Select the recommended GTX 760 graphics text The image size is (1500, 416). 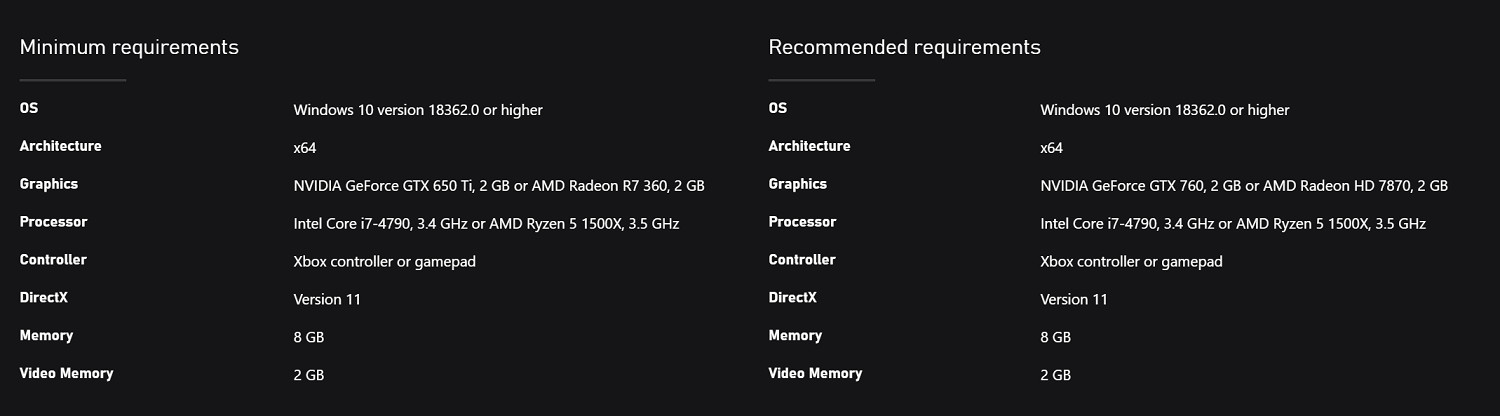pyautogui.click(x=1243, y=185)
